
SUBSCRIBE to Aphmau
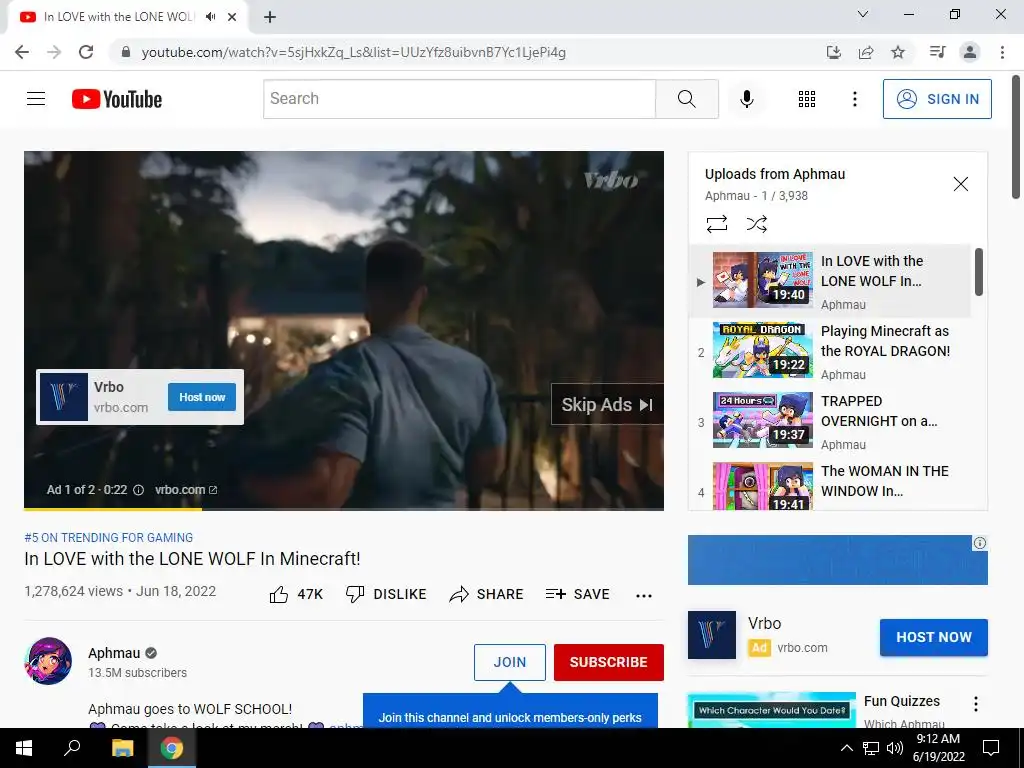[x=609, y=662]
